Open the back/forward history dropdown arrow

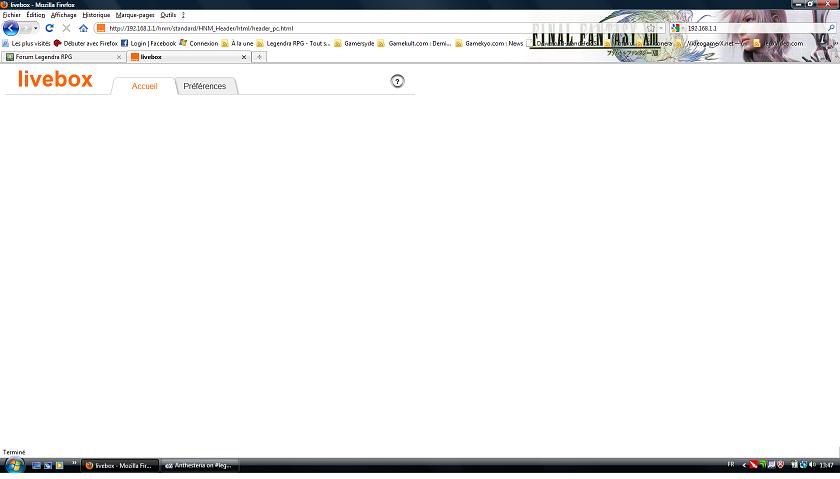(x=36, y=28)
